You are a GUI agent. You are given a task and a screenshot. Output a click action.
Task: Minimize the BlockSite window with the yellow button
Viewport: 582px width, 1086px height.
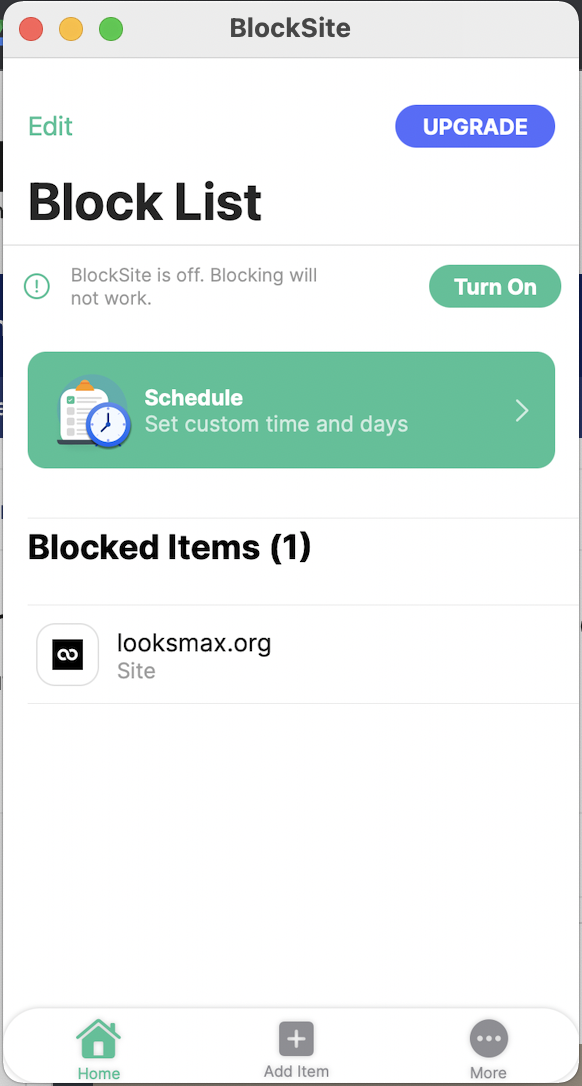[x=71, y=29]
